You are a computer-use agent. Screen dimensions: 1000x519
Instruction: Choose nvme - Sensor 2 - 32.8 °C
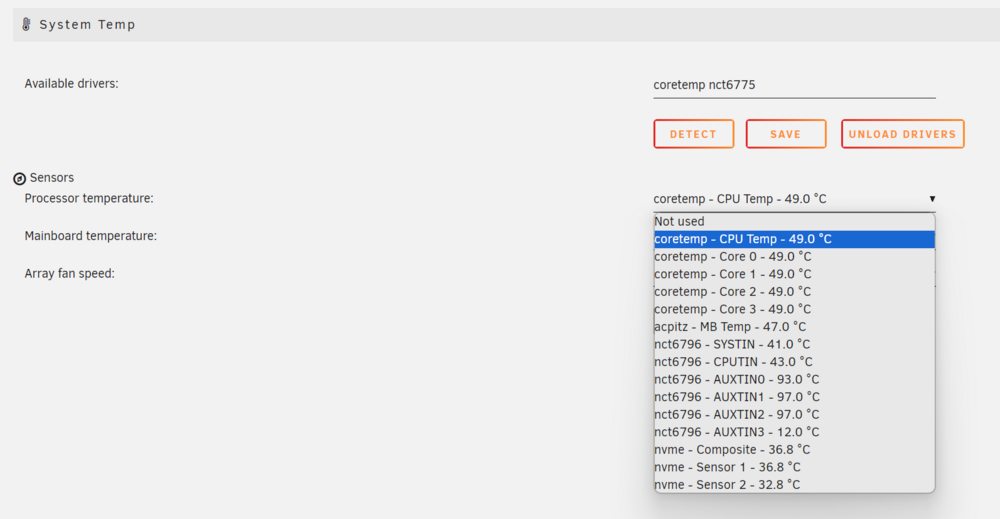pos(794,485)
